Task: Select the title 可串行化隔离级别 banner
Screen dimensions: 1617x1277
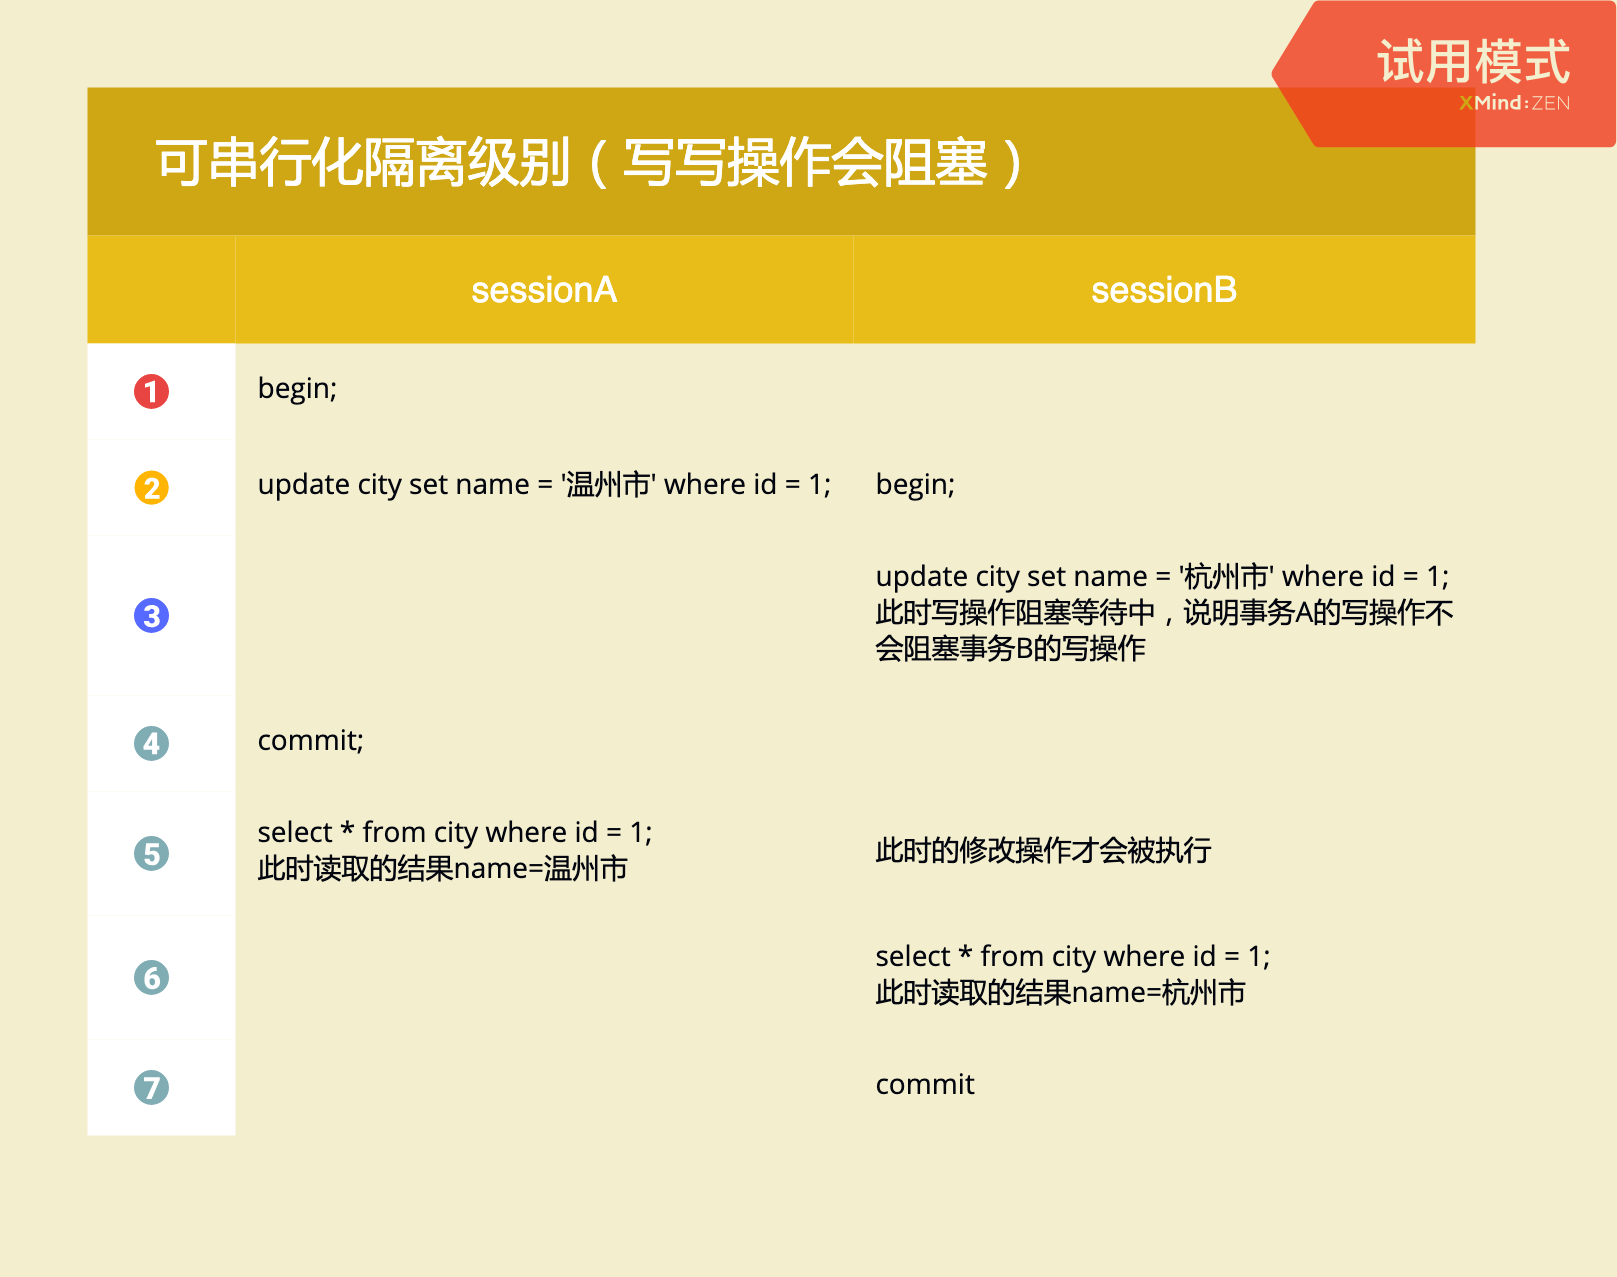Action: pyautogui.click(x=587, y=163)
